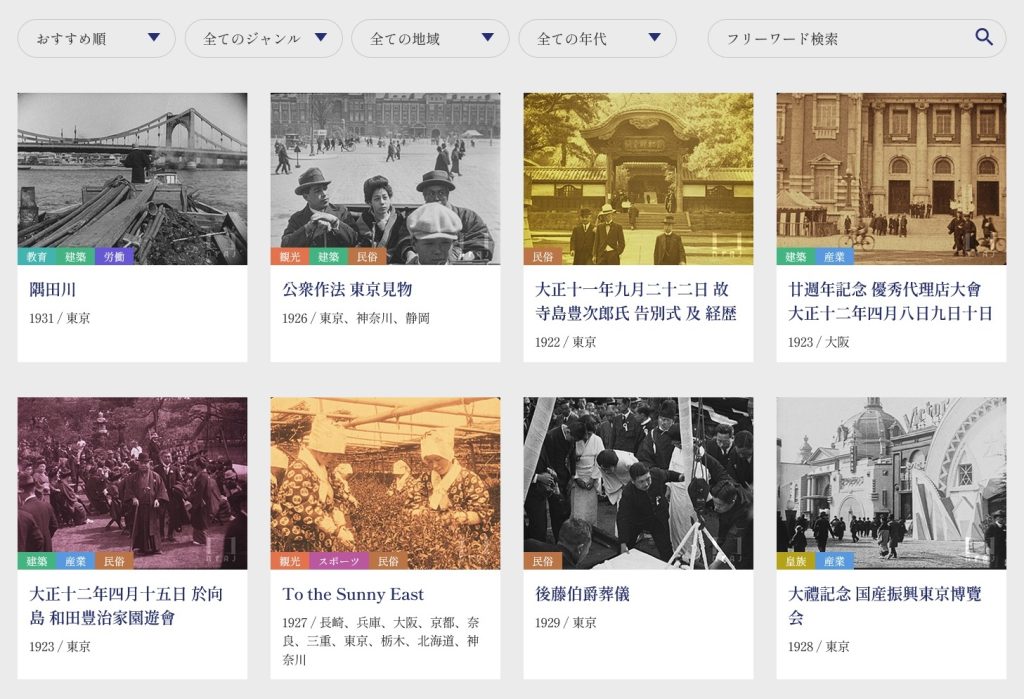Open the 後藤伯爵葬儀 title link
Viewport: 1024px width, 699px height.
coord(582,594)
